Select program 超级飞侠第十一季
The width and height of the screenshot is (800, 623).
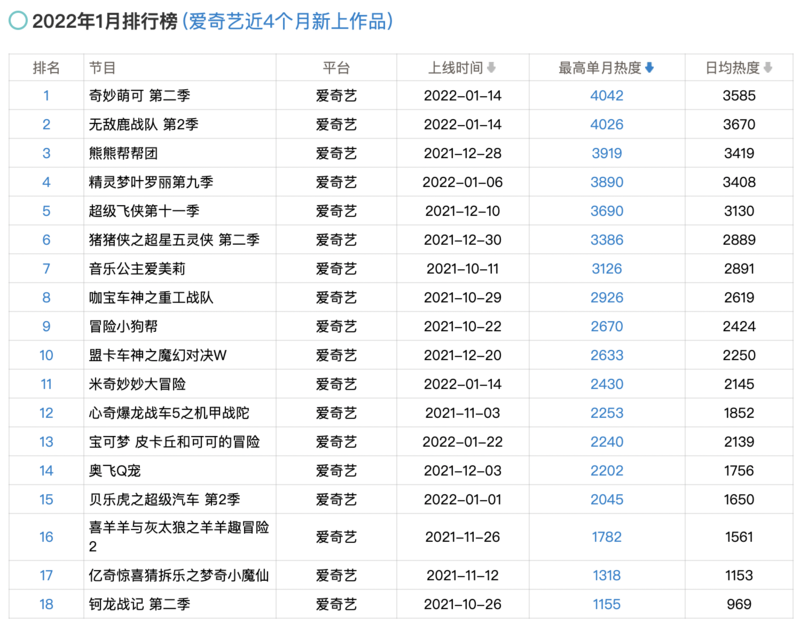(144, 211)
